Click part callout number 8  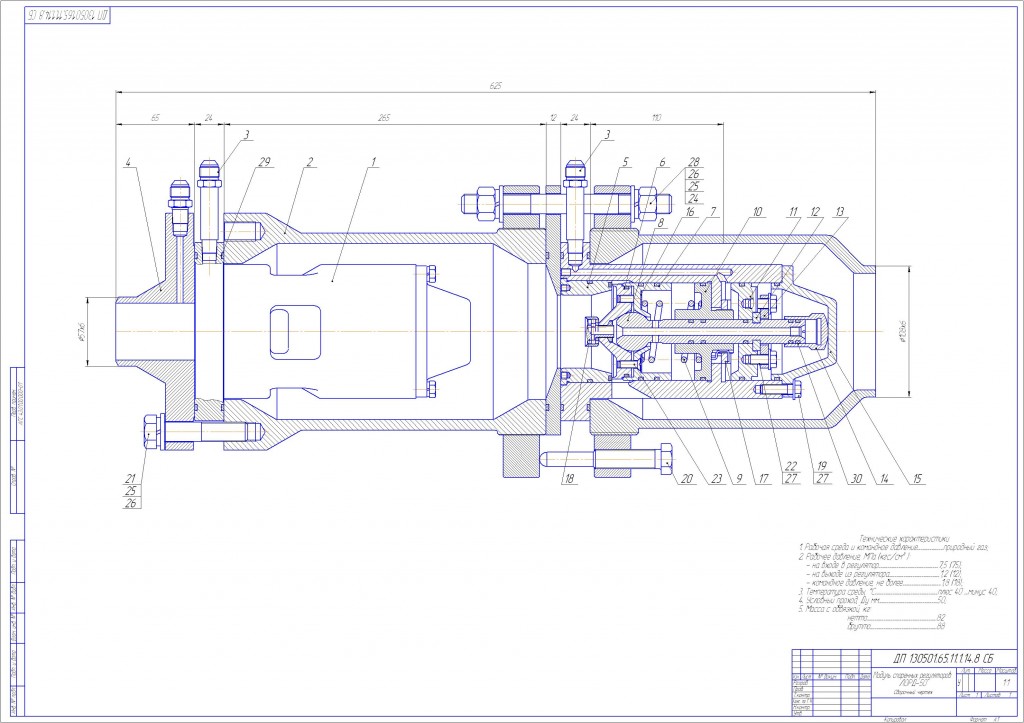tap(660, 222)
